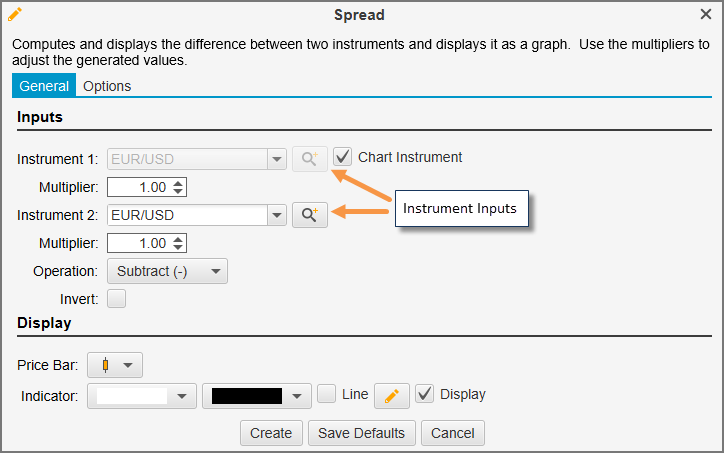Close the Spread dialog

706,14
